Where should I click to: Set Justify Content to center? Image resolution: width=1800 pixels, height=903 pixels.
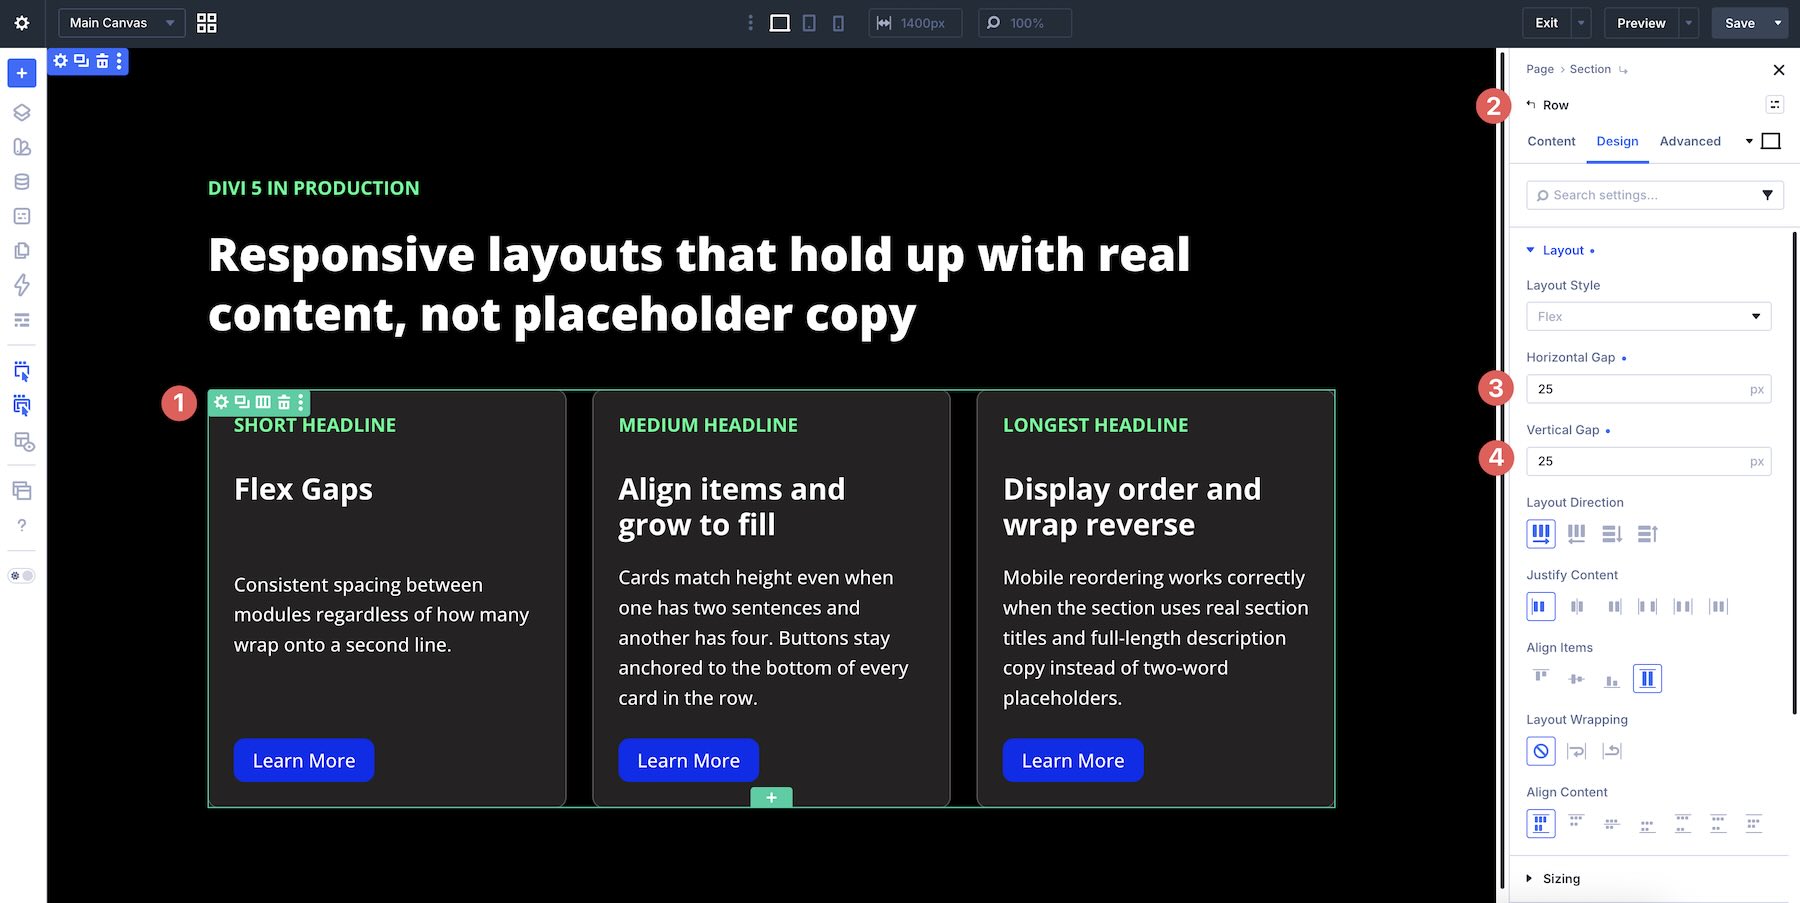[1577, 606]
